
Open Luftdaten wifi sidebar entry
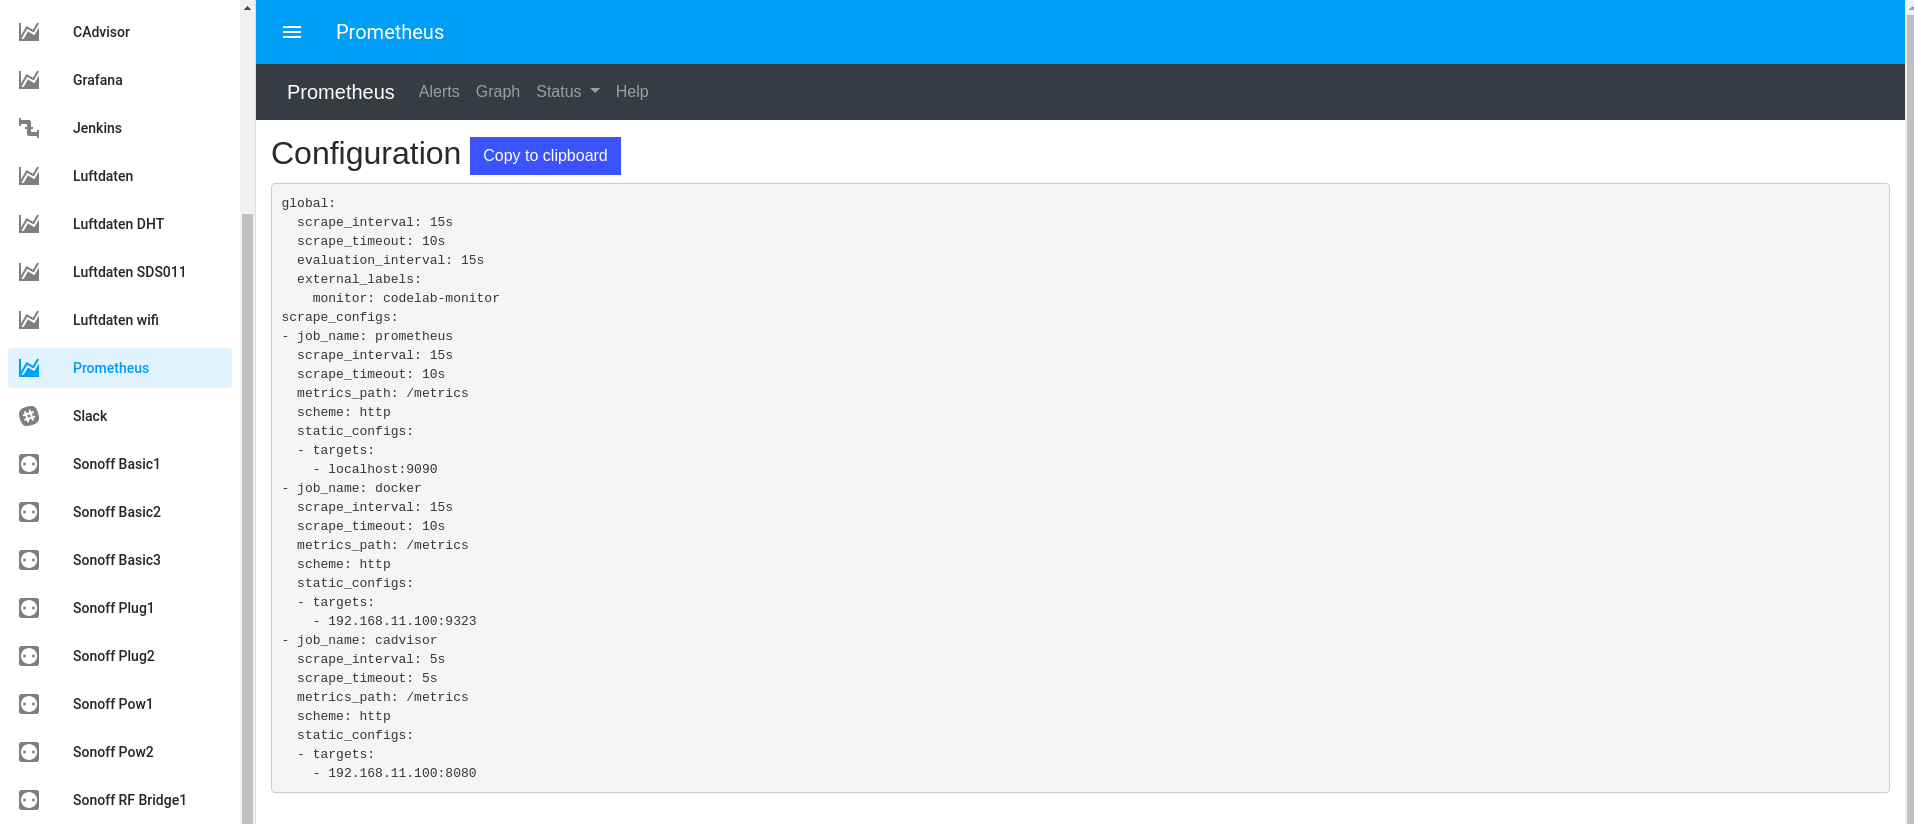point(116,320)
